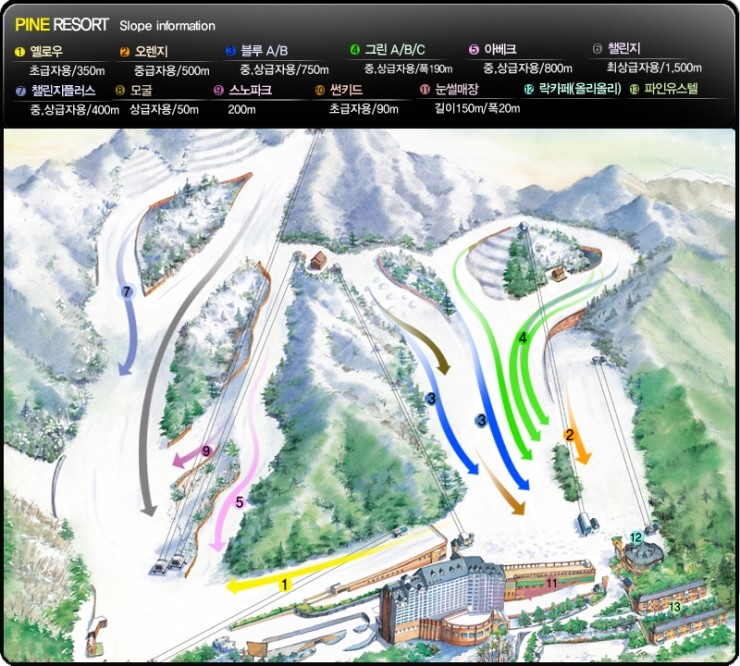Select the 모굴 slope label
Viewport: 740px width, 666px height.
(x=141, y=90)
